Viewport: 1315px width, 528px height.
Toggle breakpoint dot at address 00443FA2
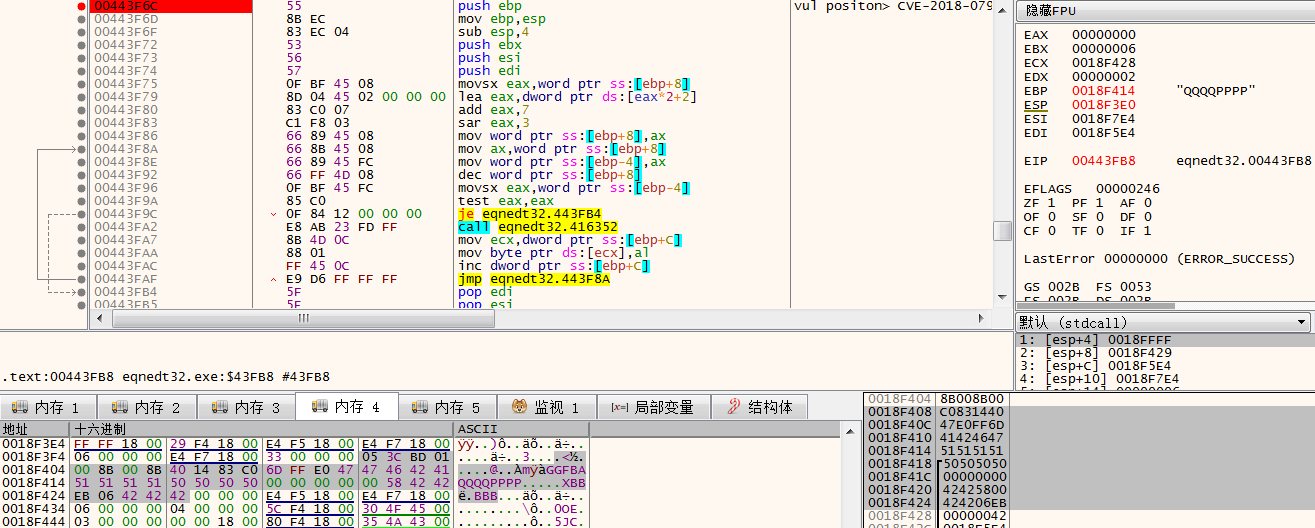[80, 227]
